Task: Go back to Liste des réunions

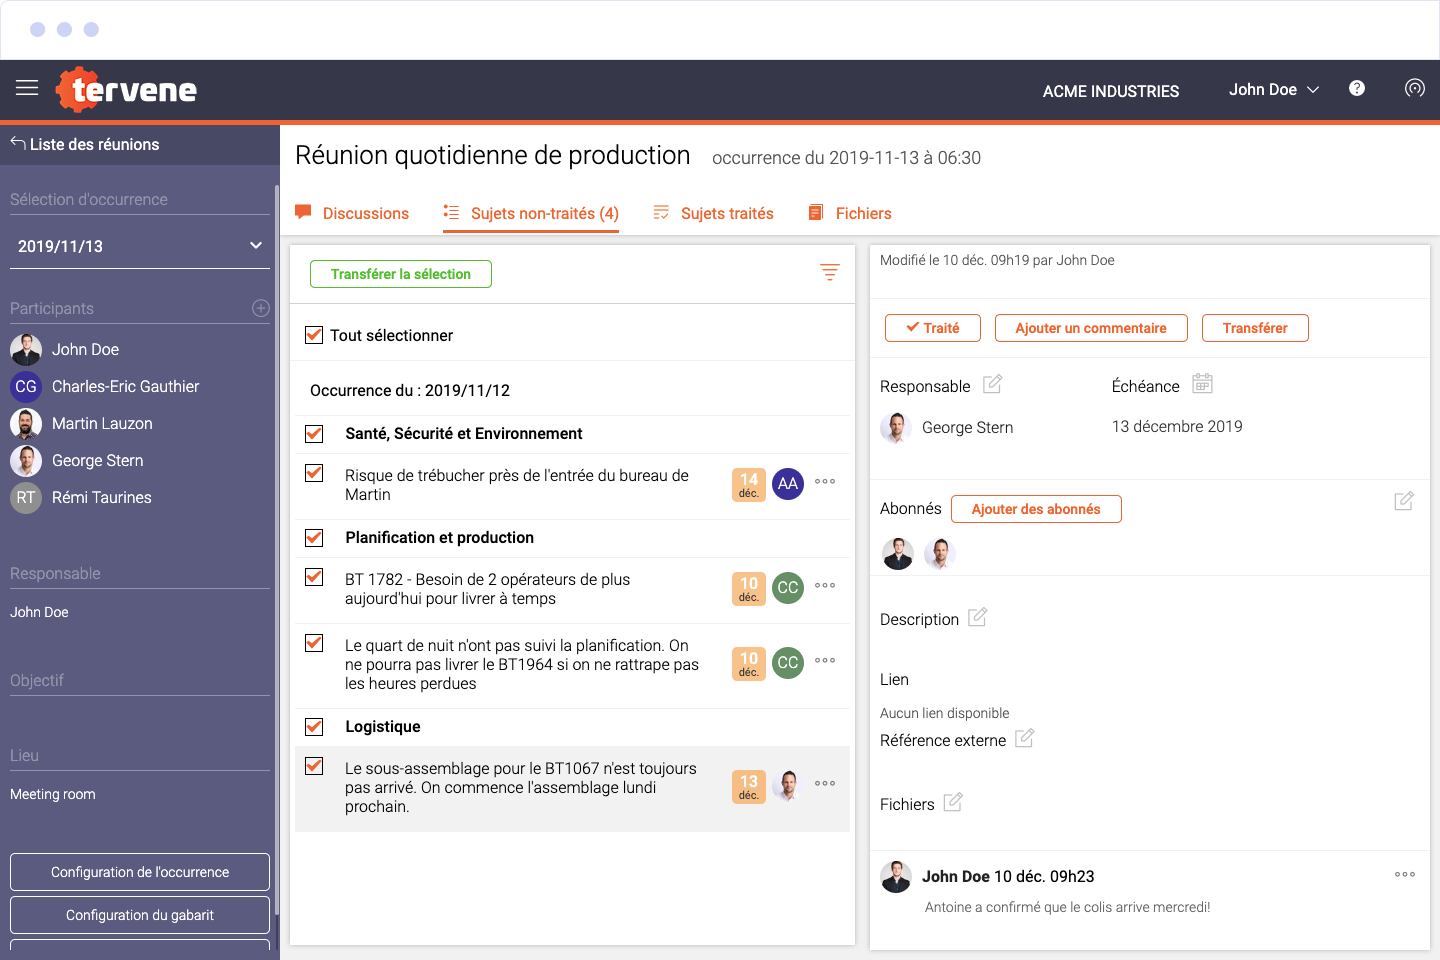Action: pyautogui.click(x=85, y=144)
